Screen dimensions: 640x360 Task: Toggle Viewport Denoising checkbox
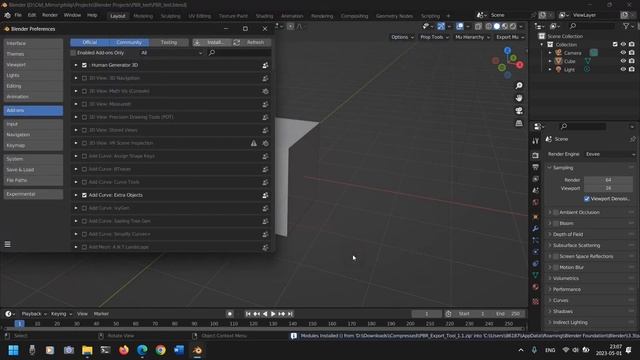point(587,199)
